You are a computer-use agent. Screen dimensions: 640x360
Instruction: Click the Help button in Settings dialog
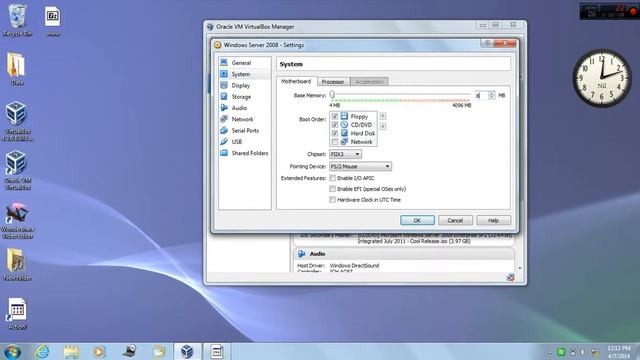coord(493,220)
